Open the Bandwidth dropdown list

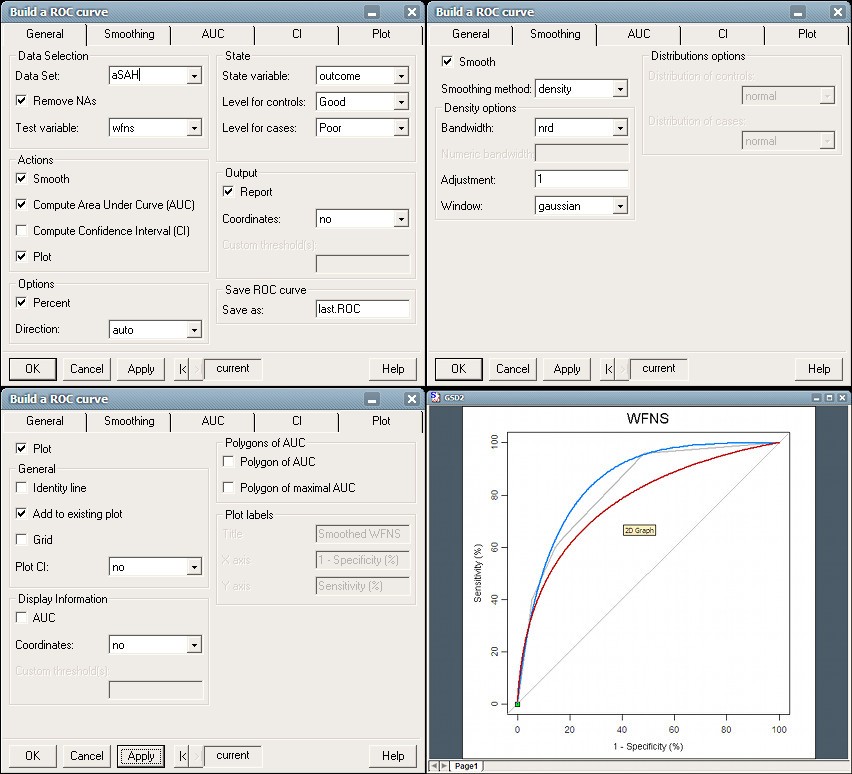619,128
